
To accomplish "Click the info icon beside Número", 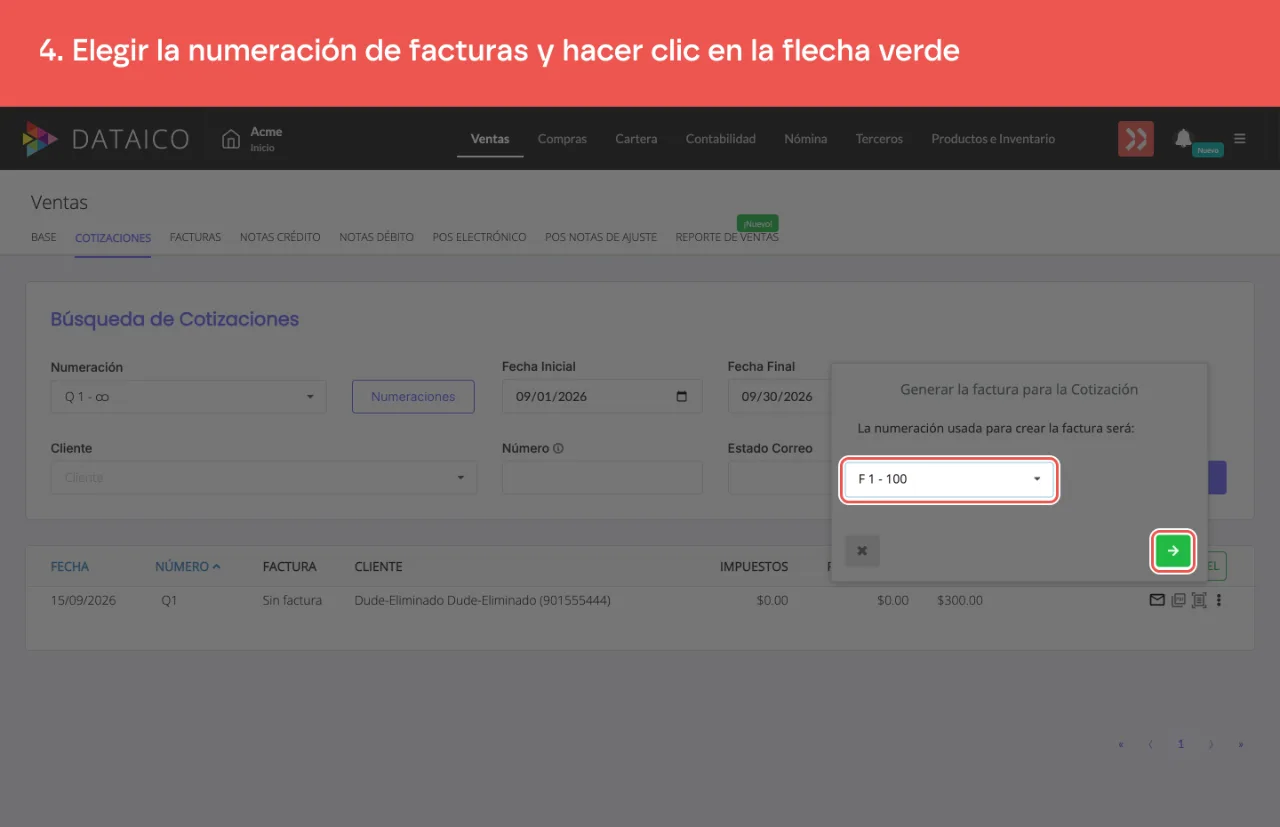I will (559, 449).
